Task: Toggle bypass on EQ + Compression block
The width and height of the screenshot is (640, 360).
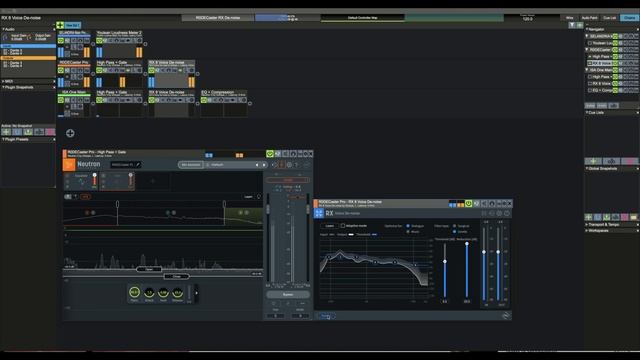Action: point(204,100)
